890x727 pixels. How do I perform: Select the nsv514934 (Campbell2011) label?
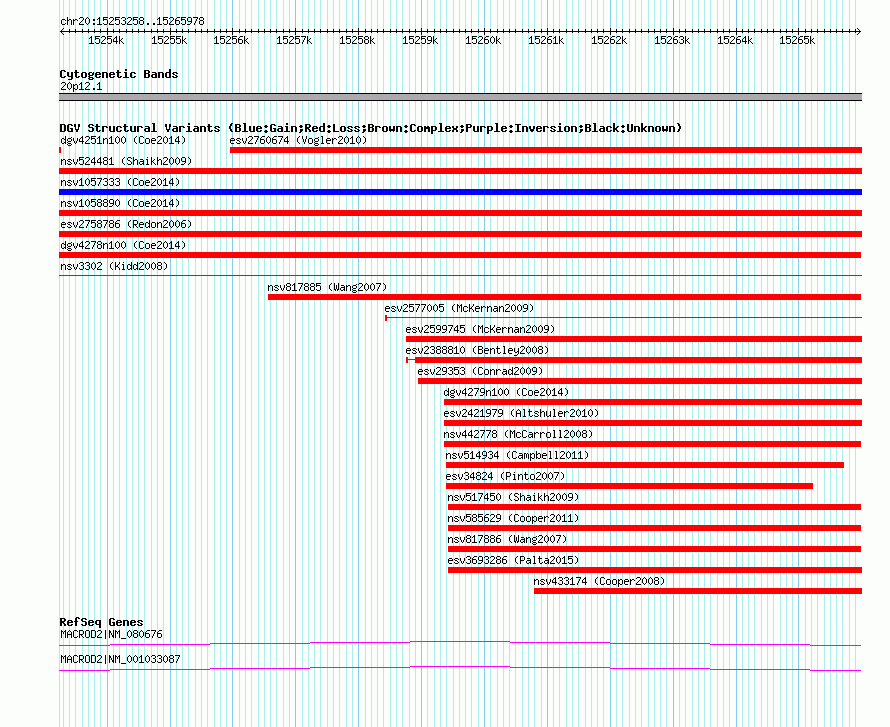517,455
